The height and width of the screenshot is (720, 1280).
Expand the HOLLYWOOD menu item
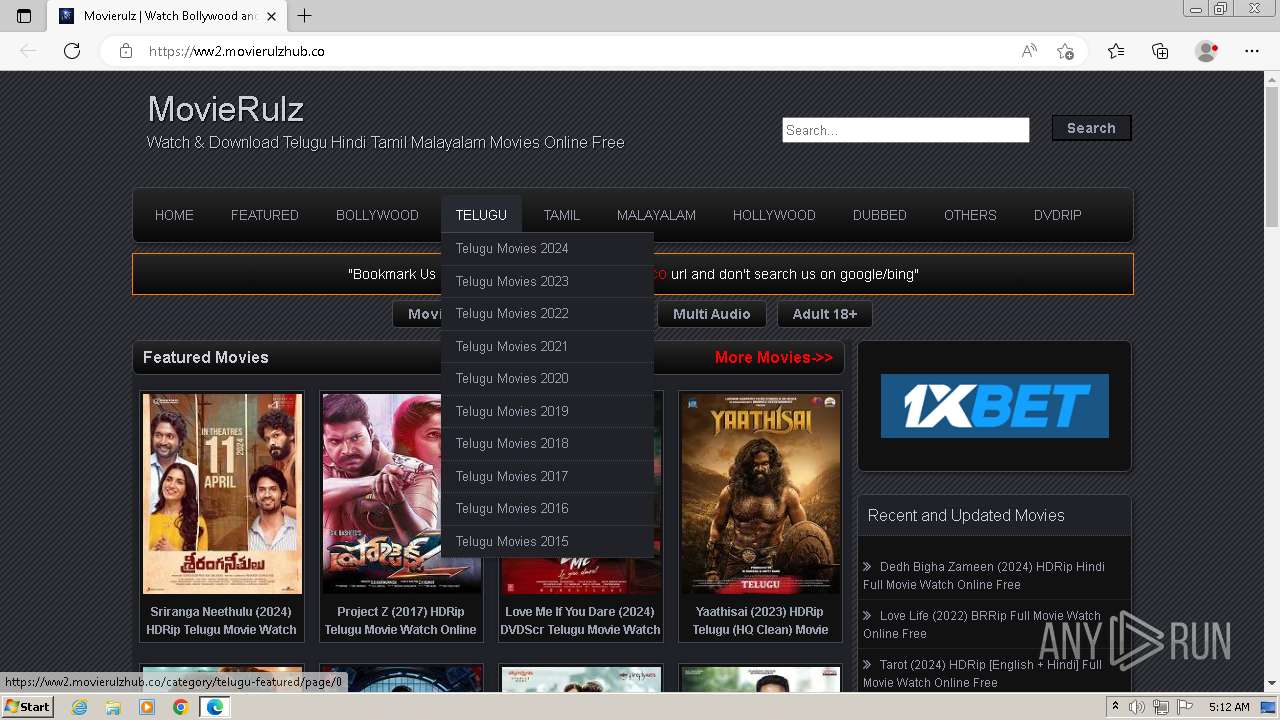[x=774, y=215]
